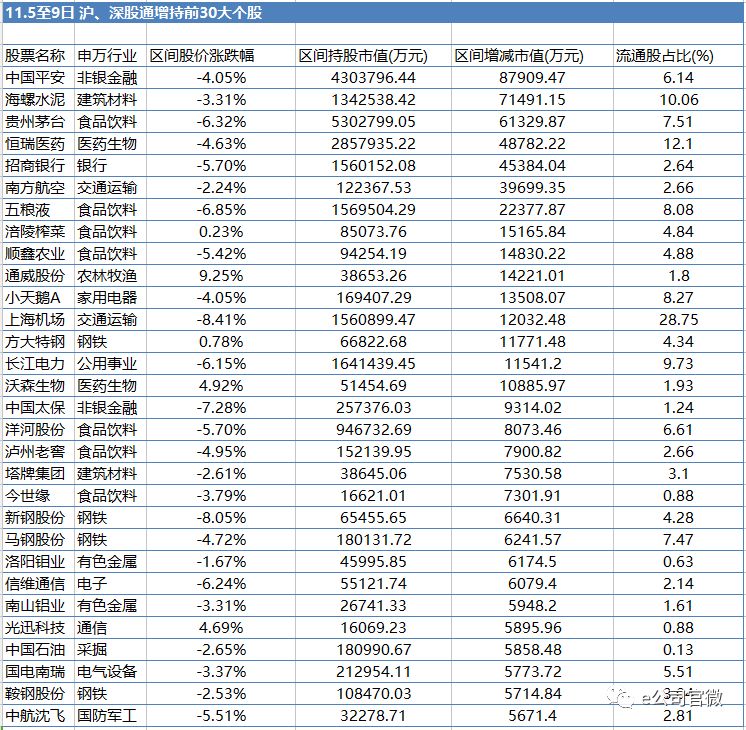
Task: Select the cell 南山铝业
Action: pos(35,605)
